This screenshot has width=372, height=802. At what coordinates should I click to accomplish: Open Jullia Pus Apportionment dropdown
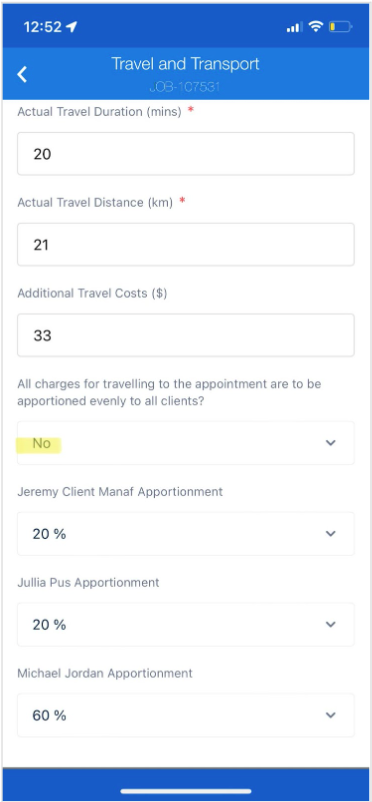(x=186, y=625)
